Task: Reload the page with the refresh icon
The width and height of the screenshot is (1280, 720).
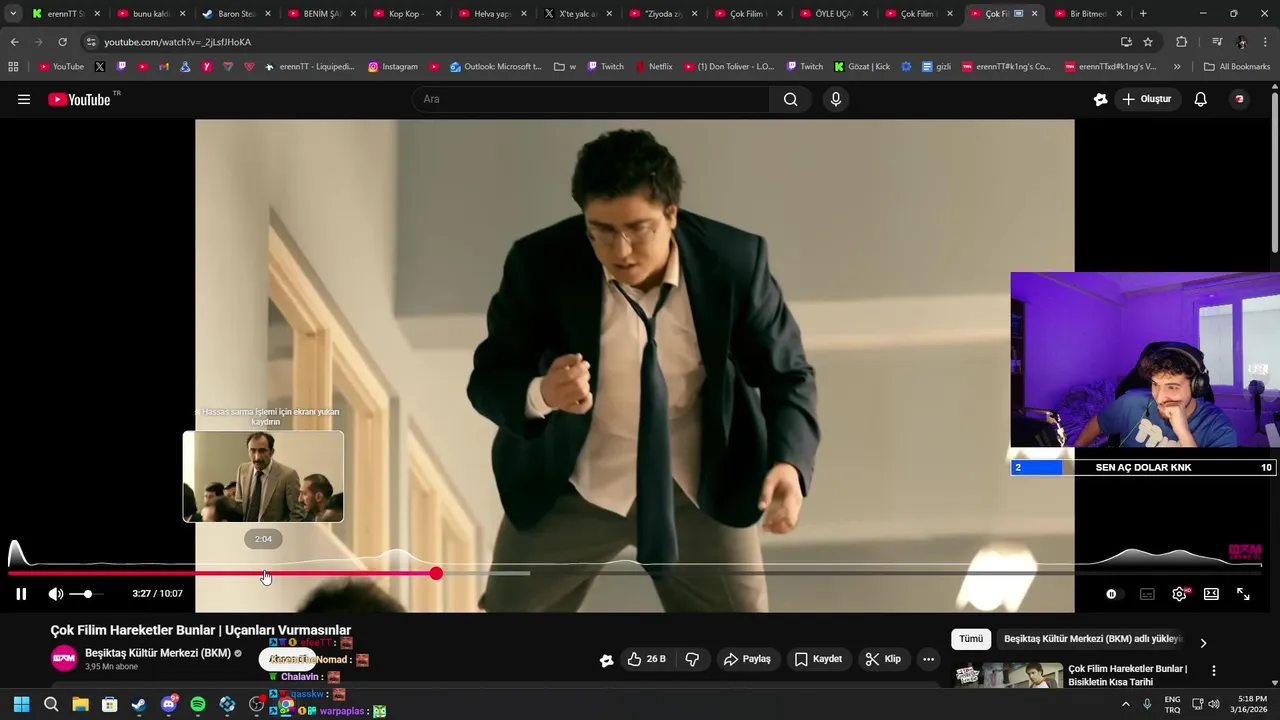Action: pos(62,42)
